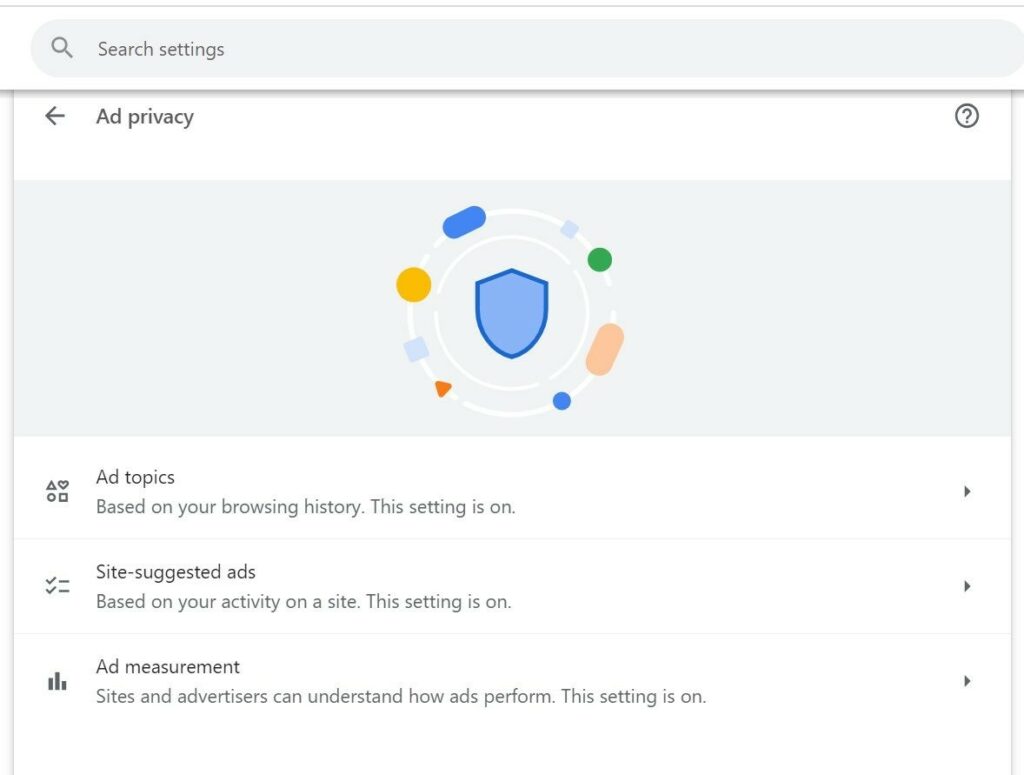1024x775 pixels.
Task: Click the blue pill shape atop the illustration
Action: pyautogui.click(x=464, y=222)
